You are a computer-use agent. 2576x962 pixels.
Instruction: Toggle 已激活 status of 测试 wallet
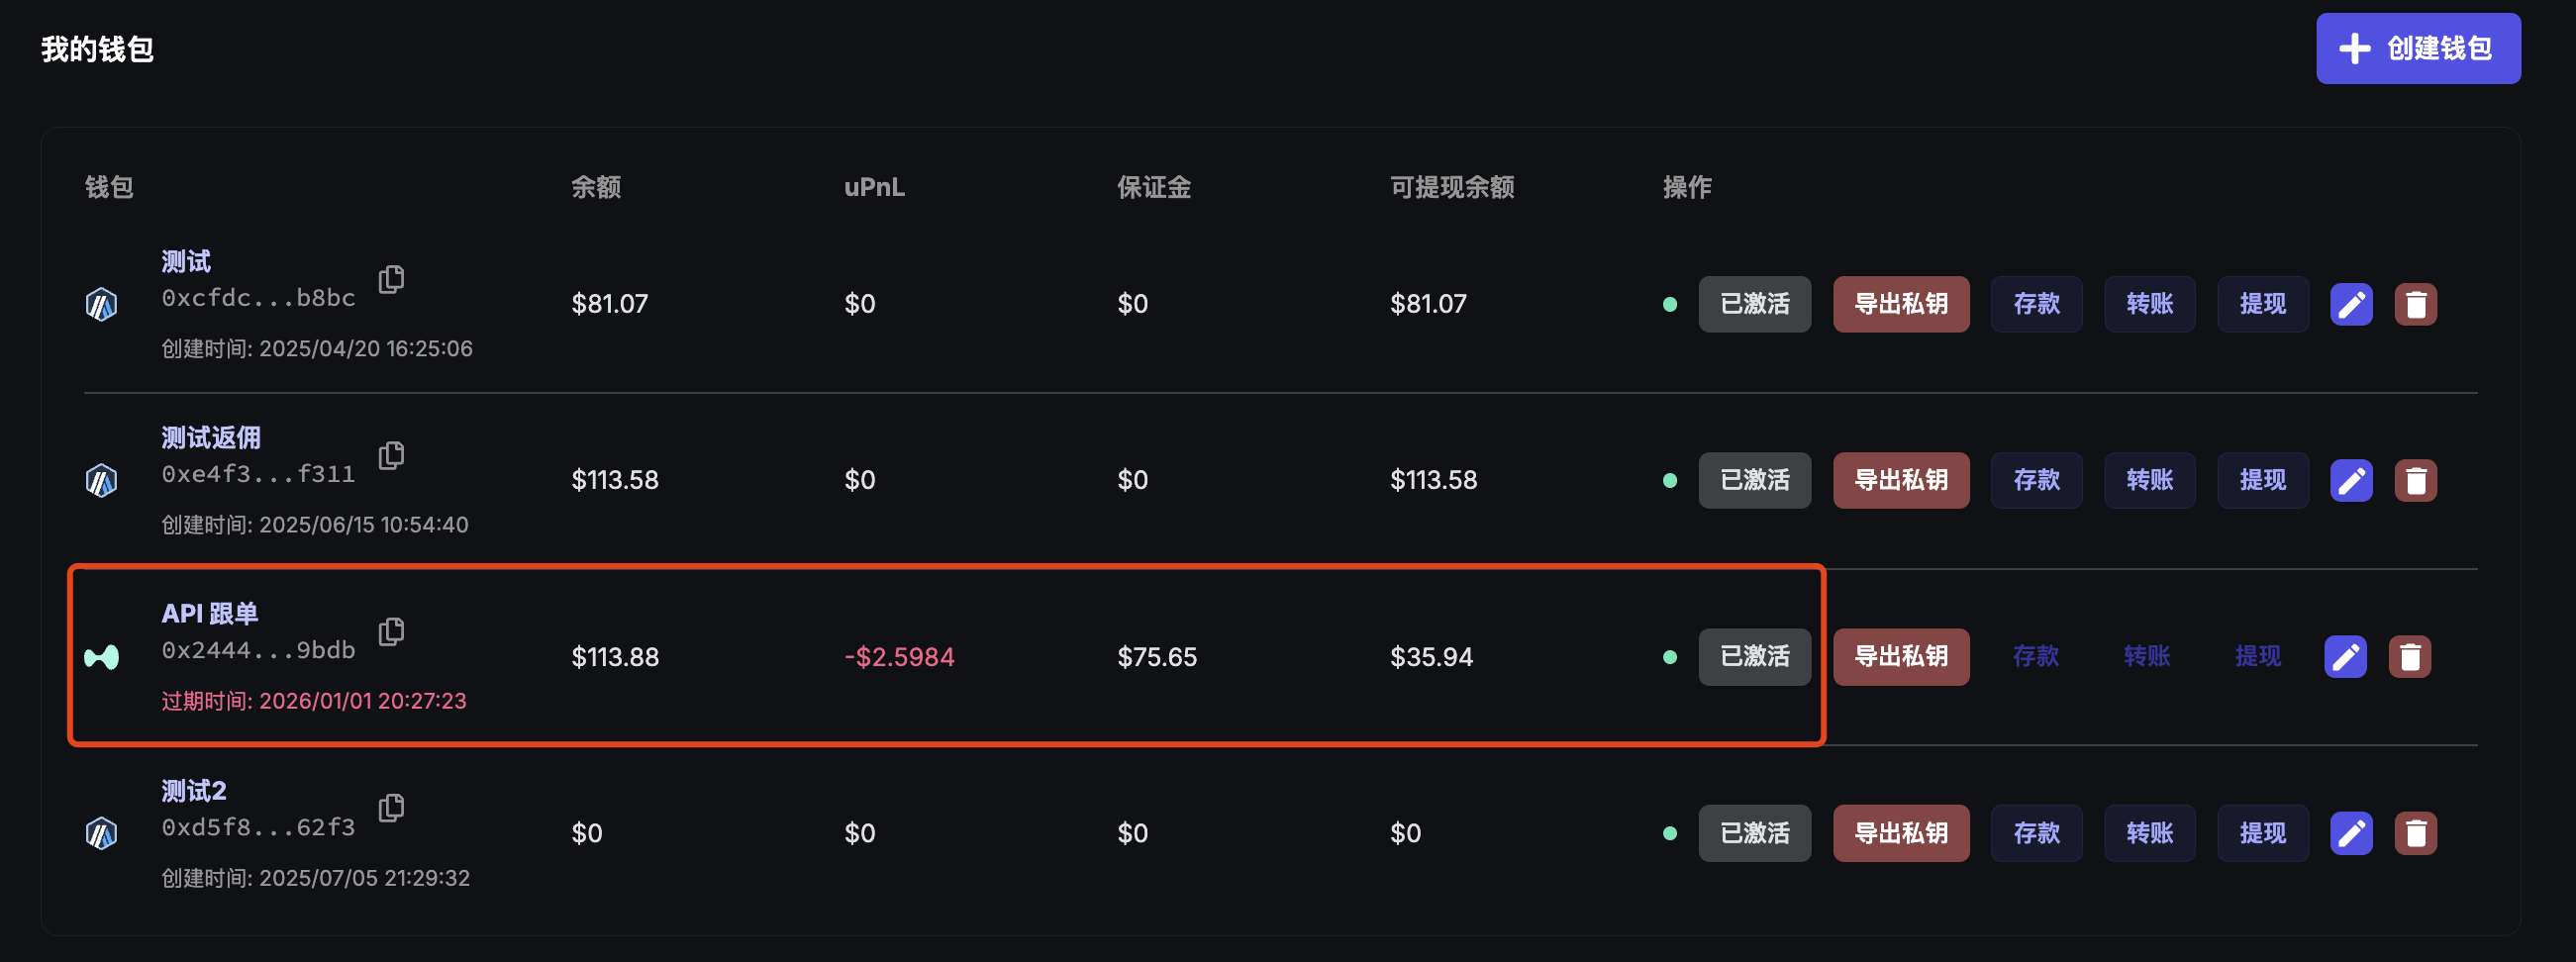pos(1754,304)
